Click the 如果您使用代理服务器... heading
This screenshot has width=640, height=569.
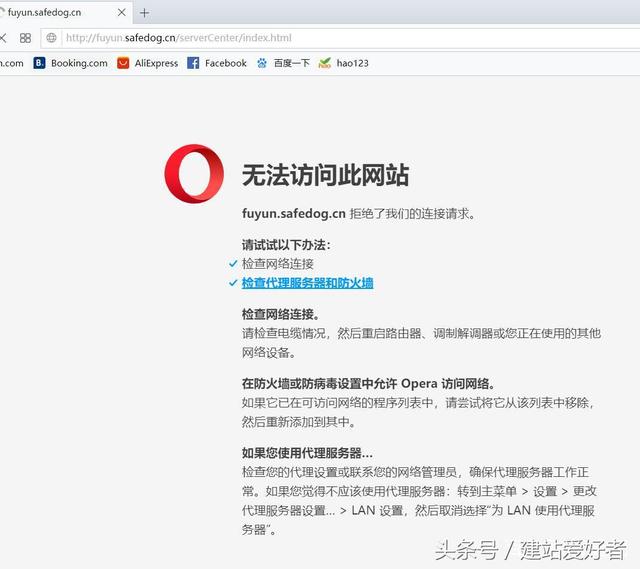click(307, 453)
